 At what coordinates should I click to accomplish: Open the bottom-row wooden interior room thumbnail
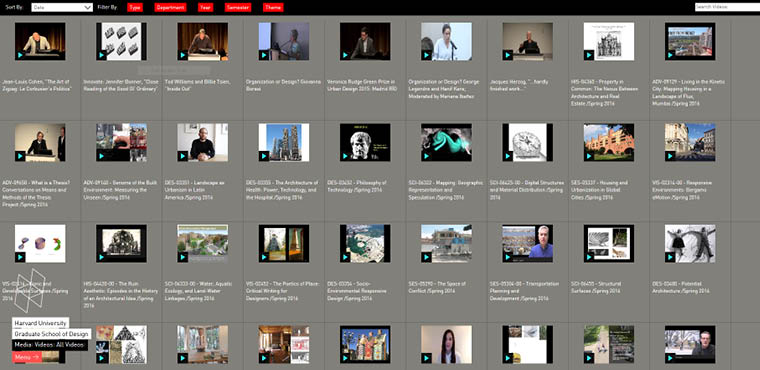point(284,344)
